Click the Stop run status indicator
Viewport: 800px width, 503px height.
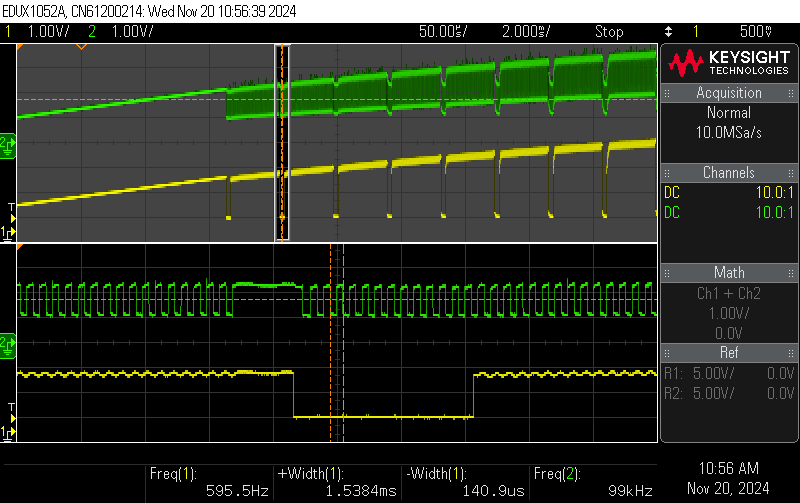pos(609,32)
